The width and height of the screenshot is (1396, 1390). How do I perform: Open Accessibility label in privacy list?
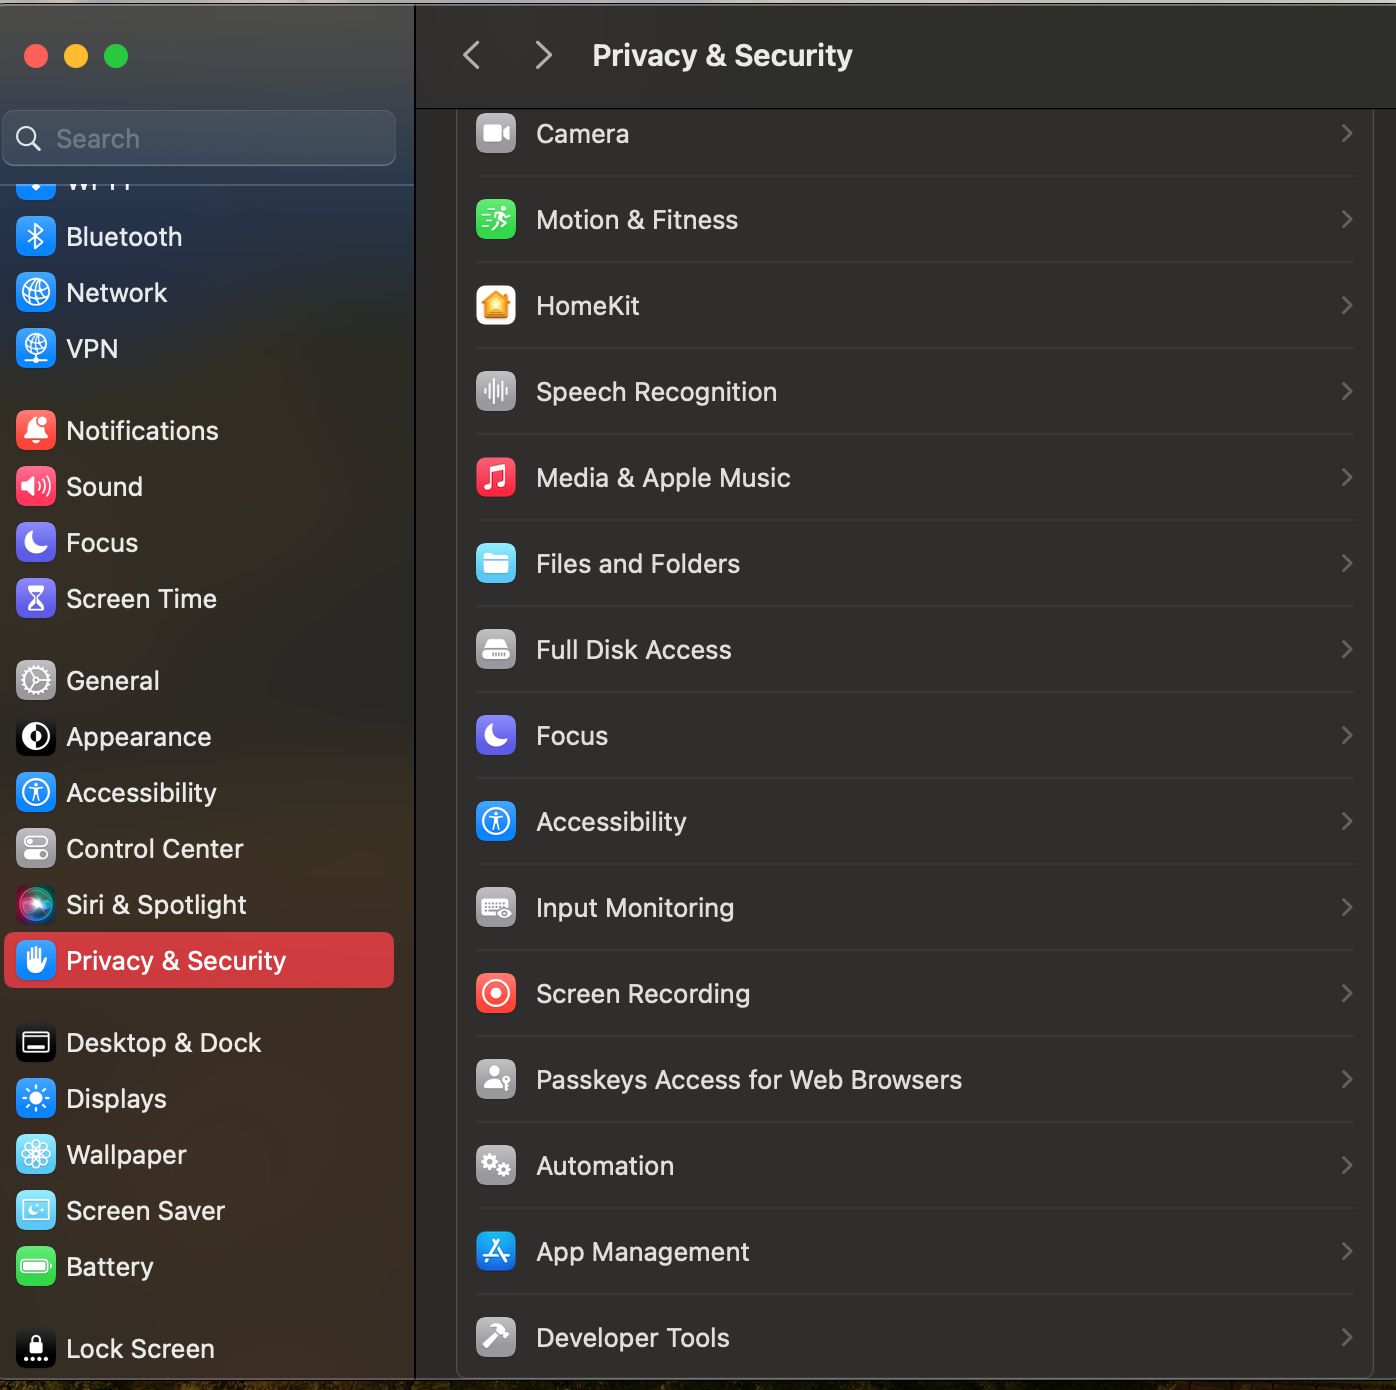611,822
